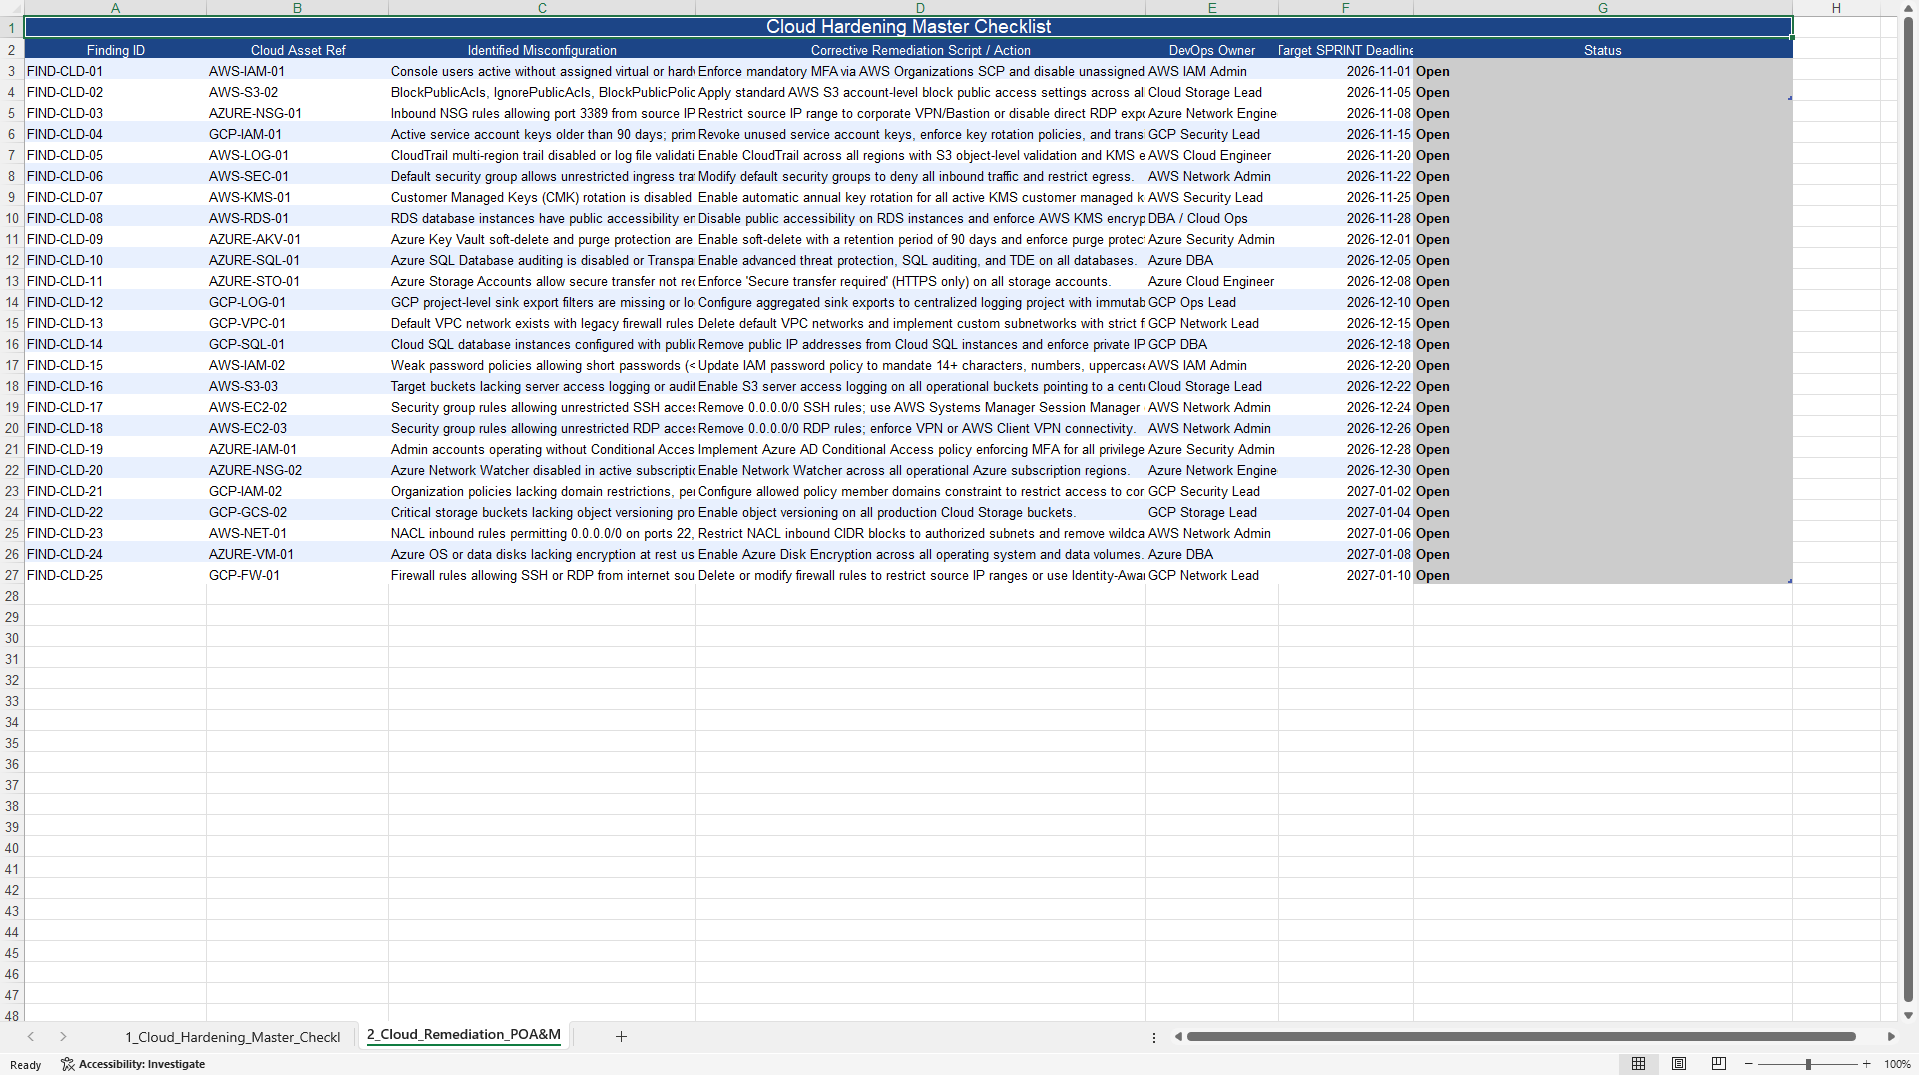Open Accessibility: Investigate status item
This screenshot has height=1075, width=1919.
[x=133, y=1064]
